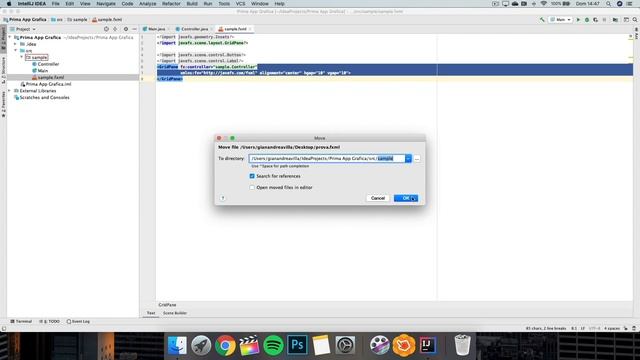This screenshot has width=640, height=360.
Task: Browse directories with the ellipsis button
Action: [x=417, y=159]
